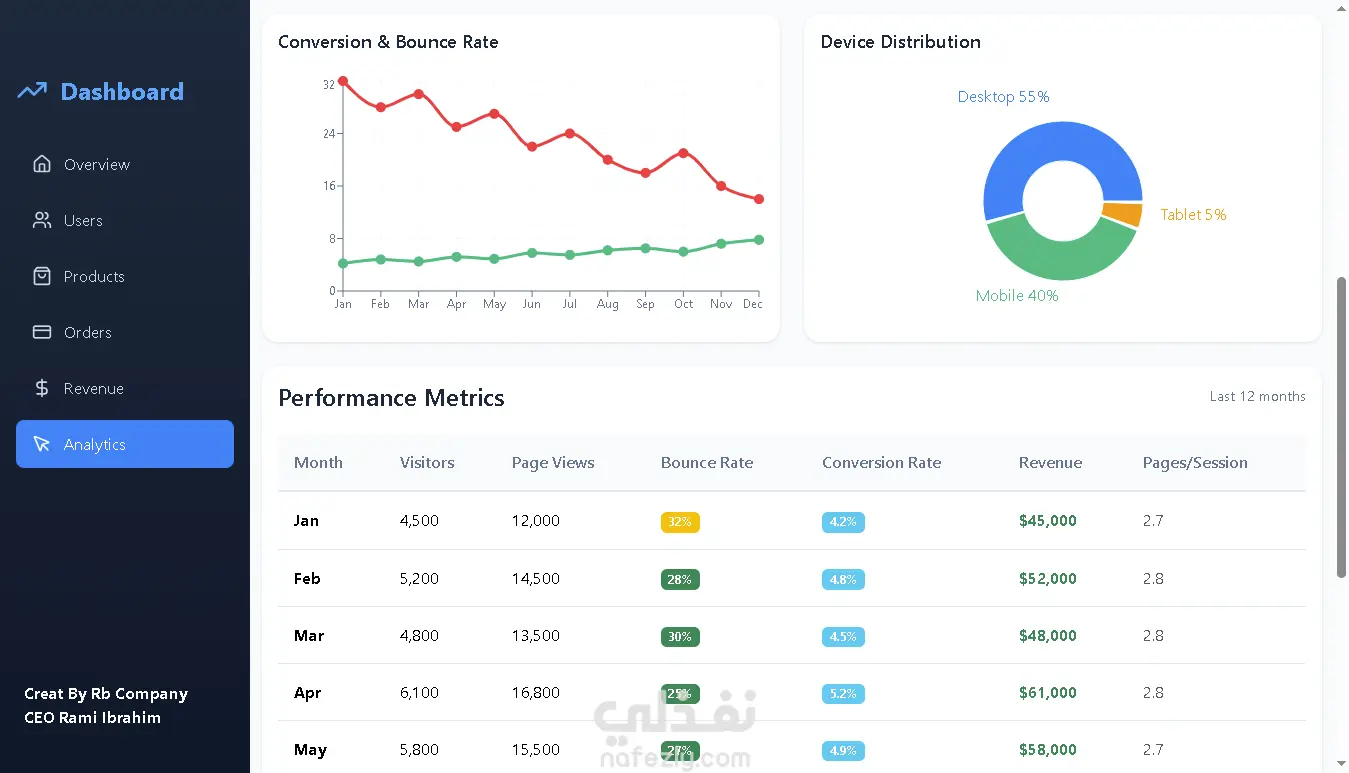Click the Visitors column header
Screen dimensions: 1349x773
point(427,463)
